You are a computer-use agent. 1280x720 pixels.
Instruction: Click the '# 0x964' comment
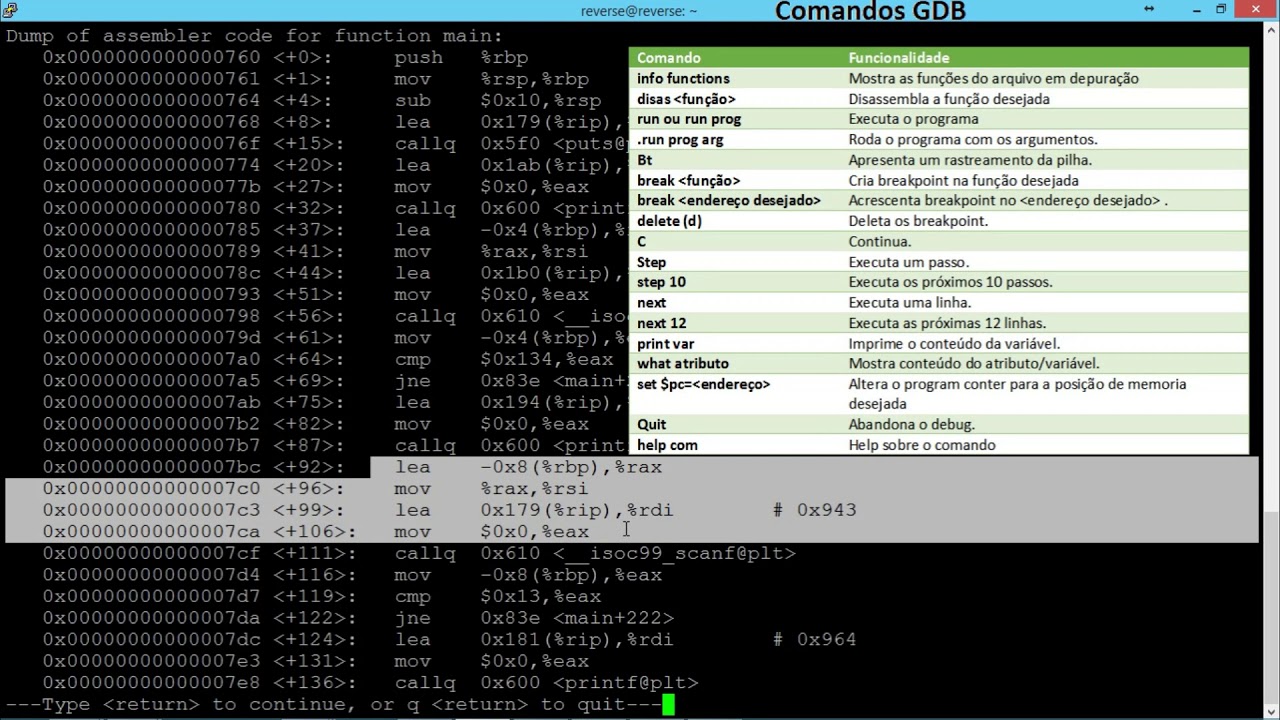coord(814,639)
